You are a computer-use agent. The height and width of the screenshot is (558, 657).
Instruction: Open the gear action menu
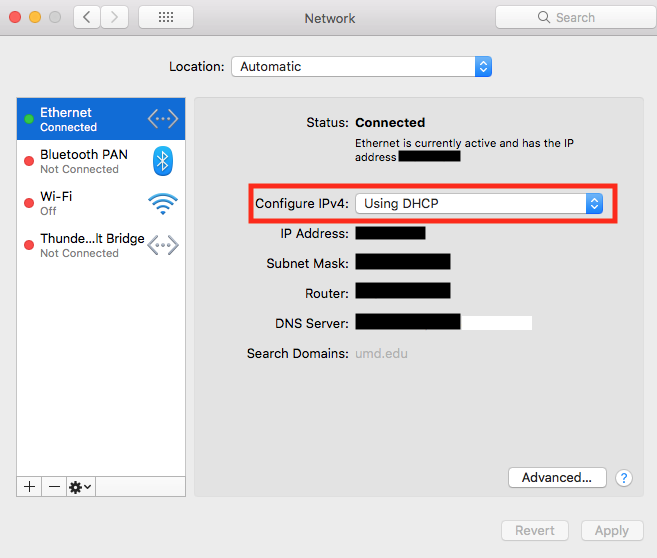tap(80, 486)
